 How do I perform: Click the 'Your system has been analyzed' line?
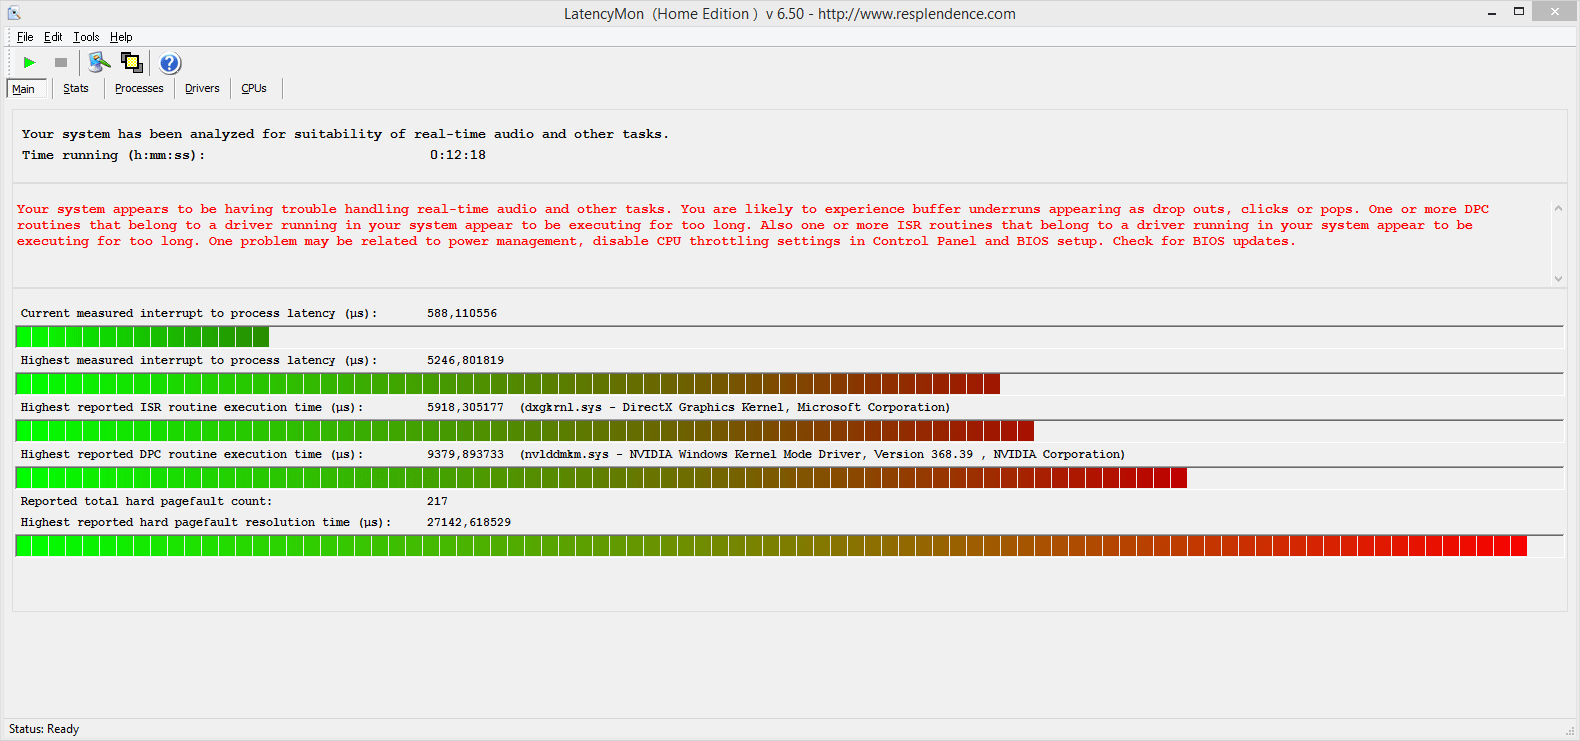click(x=345, y=134)
